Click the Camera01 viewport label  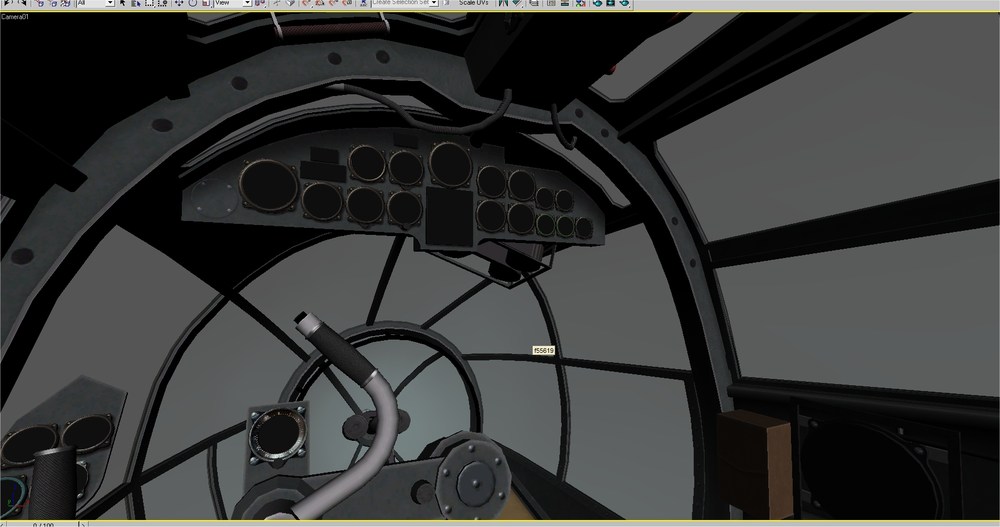pyautogui.click(x=15, y=17)
